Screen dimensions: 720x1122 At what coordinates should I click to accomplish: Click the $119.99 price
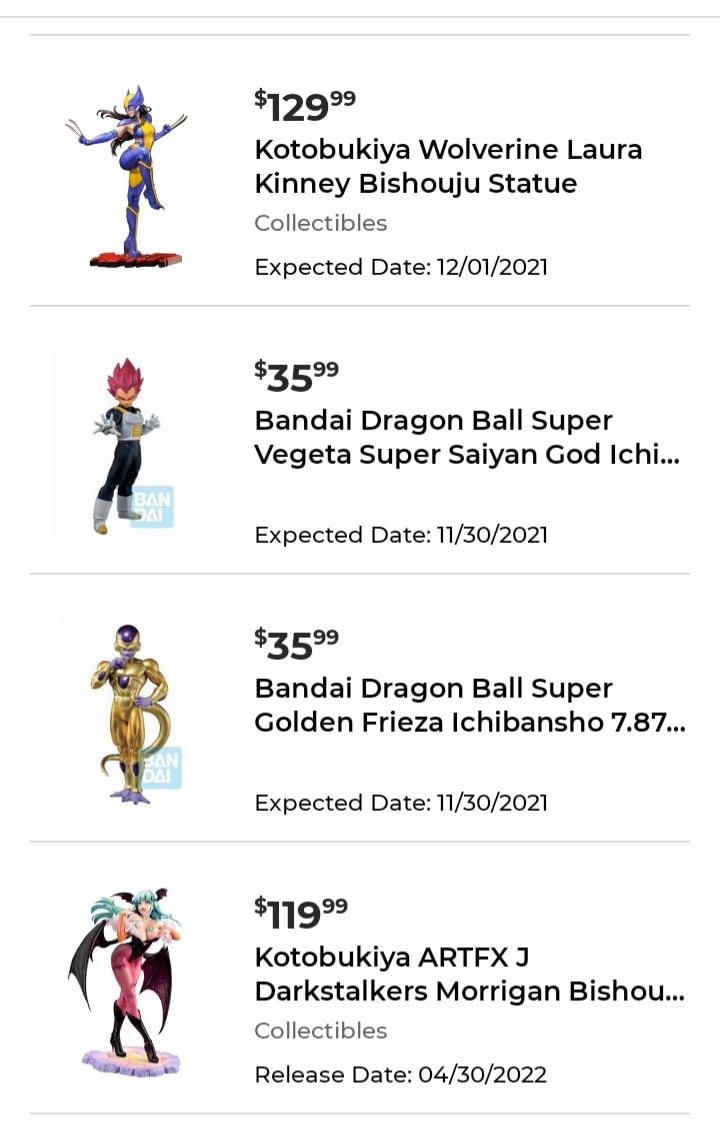[x=301, y=911]
